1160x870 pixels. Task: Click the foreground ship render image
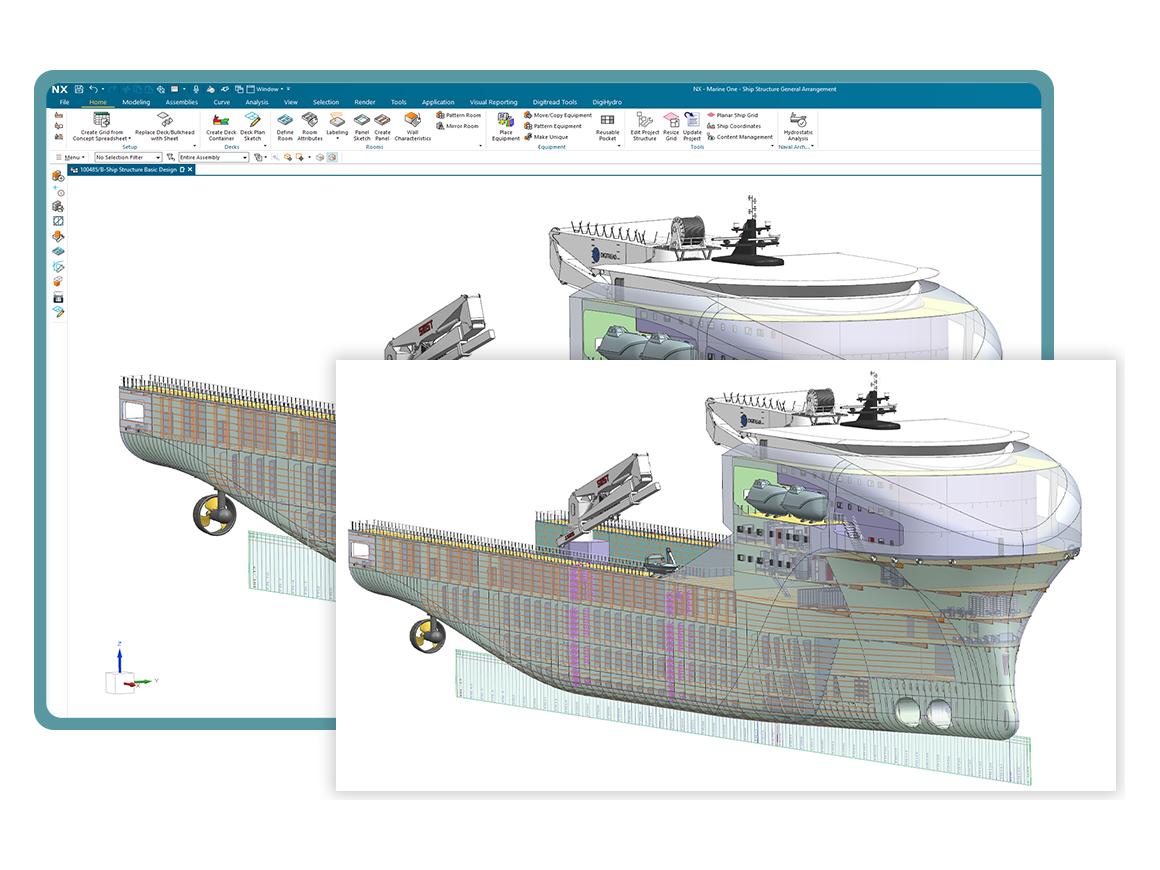(x=725, y=576)
